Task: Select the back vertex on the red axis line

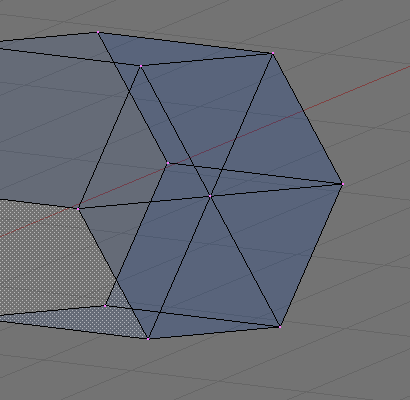Action: coord(168,163)
